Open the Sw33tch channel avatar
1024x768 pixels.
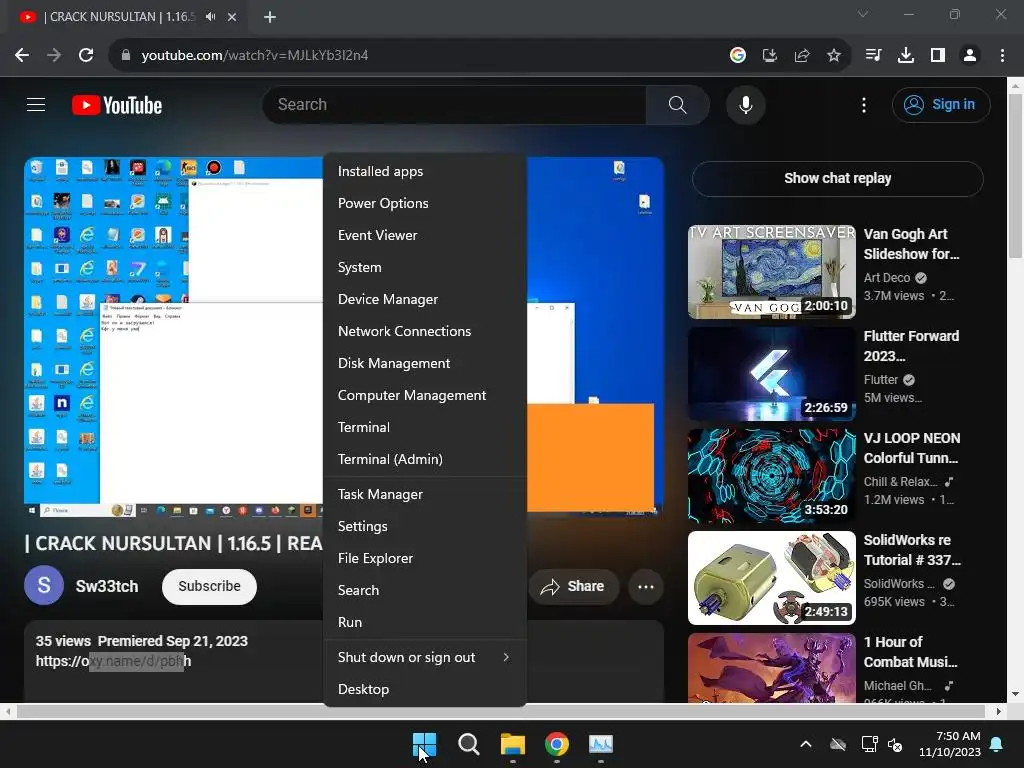tap(44, 585)
